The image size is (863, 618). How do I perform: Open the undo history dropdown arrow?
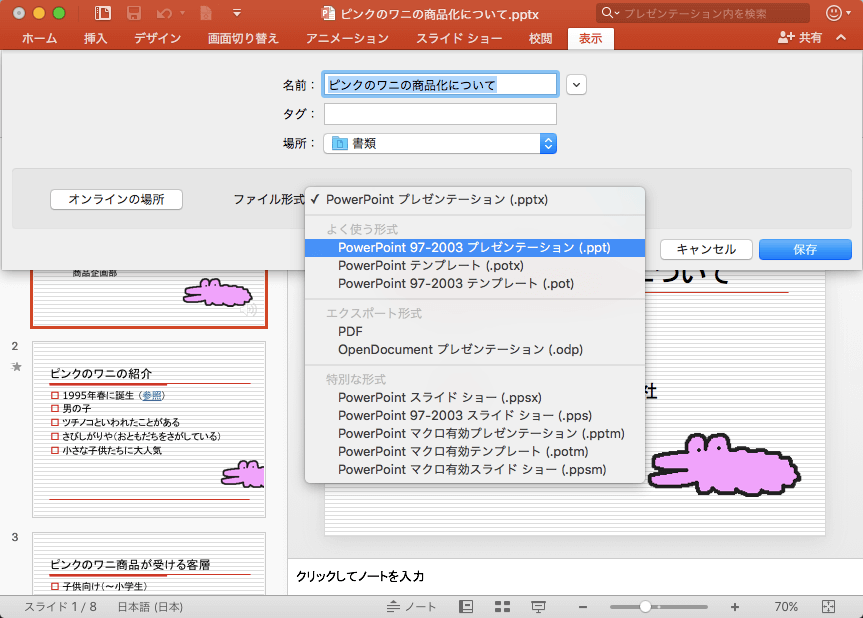182,13
